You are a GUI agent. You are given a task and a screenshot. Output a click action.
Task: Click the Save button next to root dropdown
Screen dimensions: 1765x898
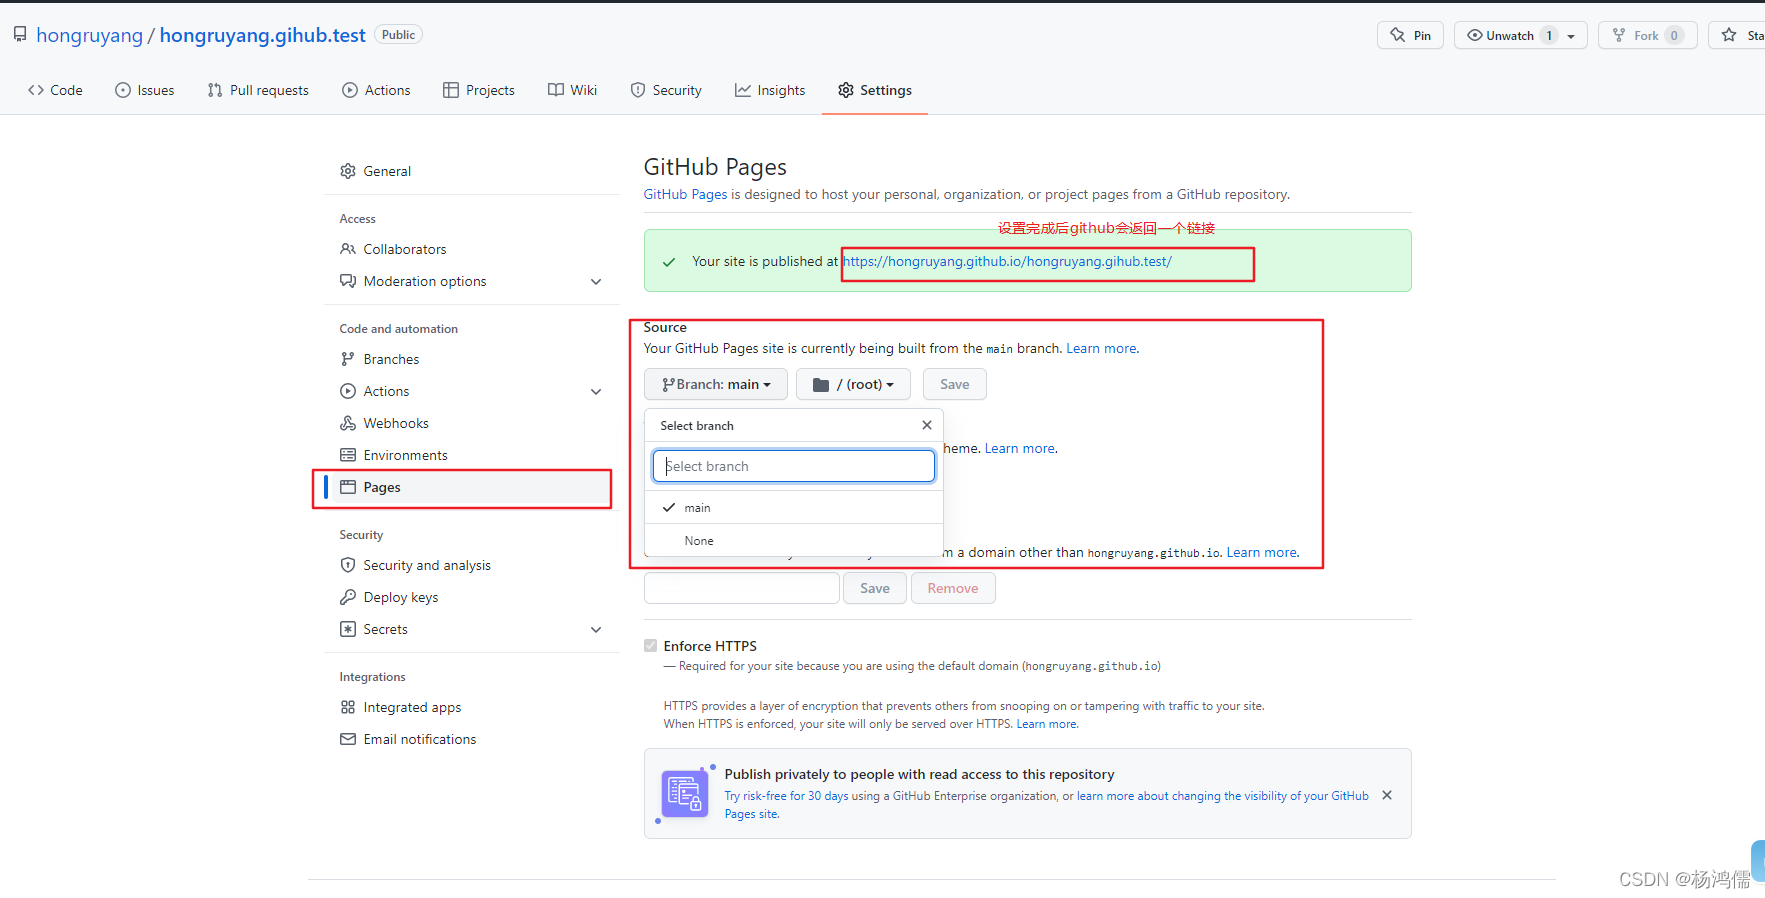[955, 384]
